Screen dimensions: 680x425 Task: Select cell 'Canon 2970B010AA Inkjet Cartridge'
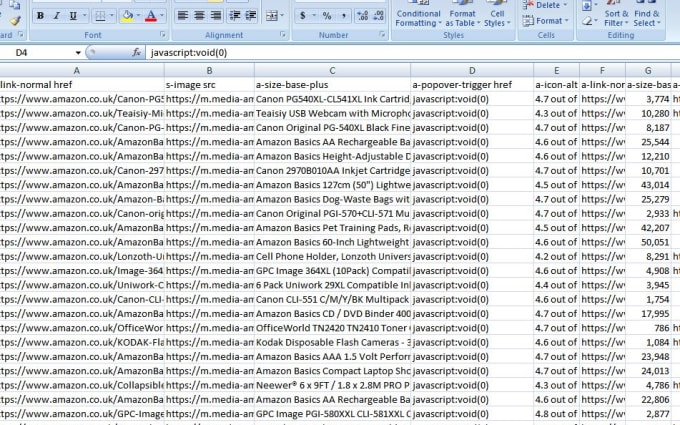(333, 170)
